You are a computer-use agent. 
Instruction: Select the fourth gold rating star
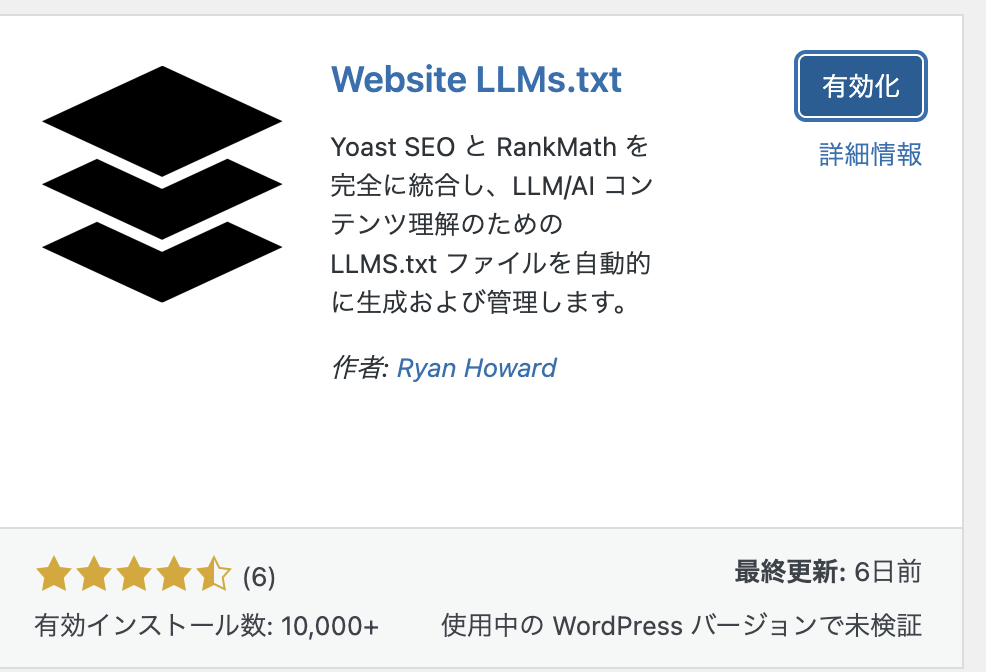[174, 574]
